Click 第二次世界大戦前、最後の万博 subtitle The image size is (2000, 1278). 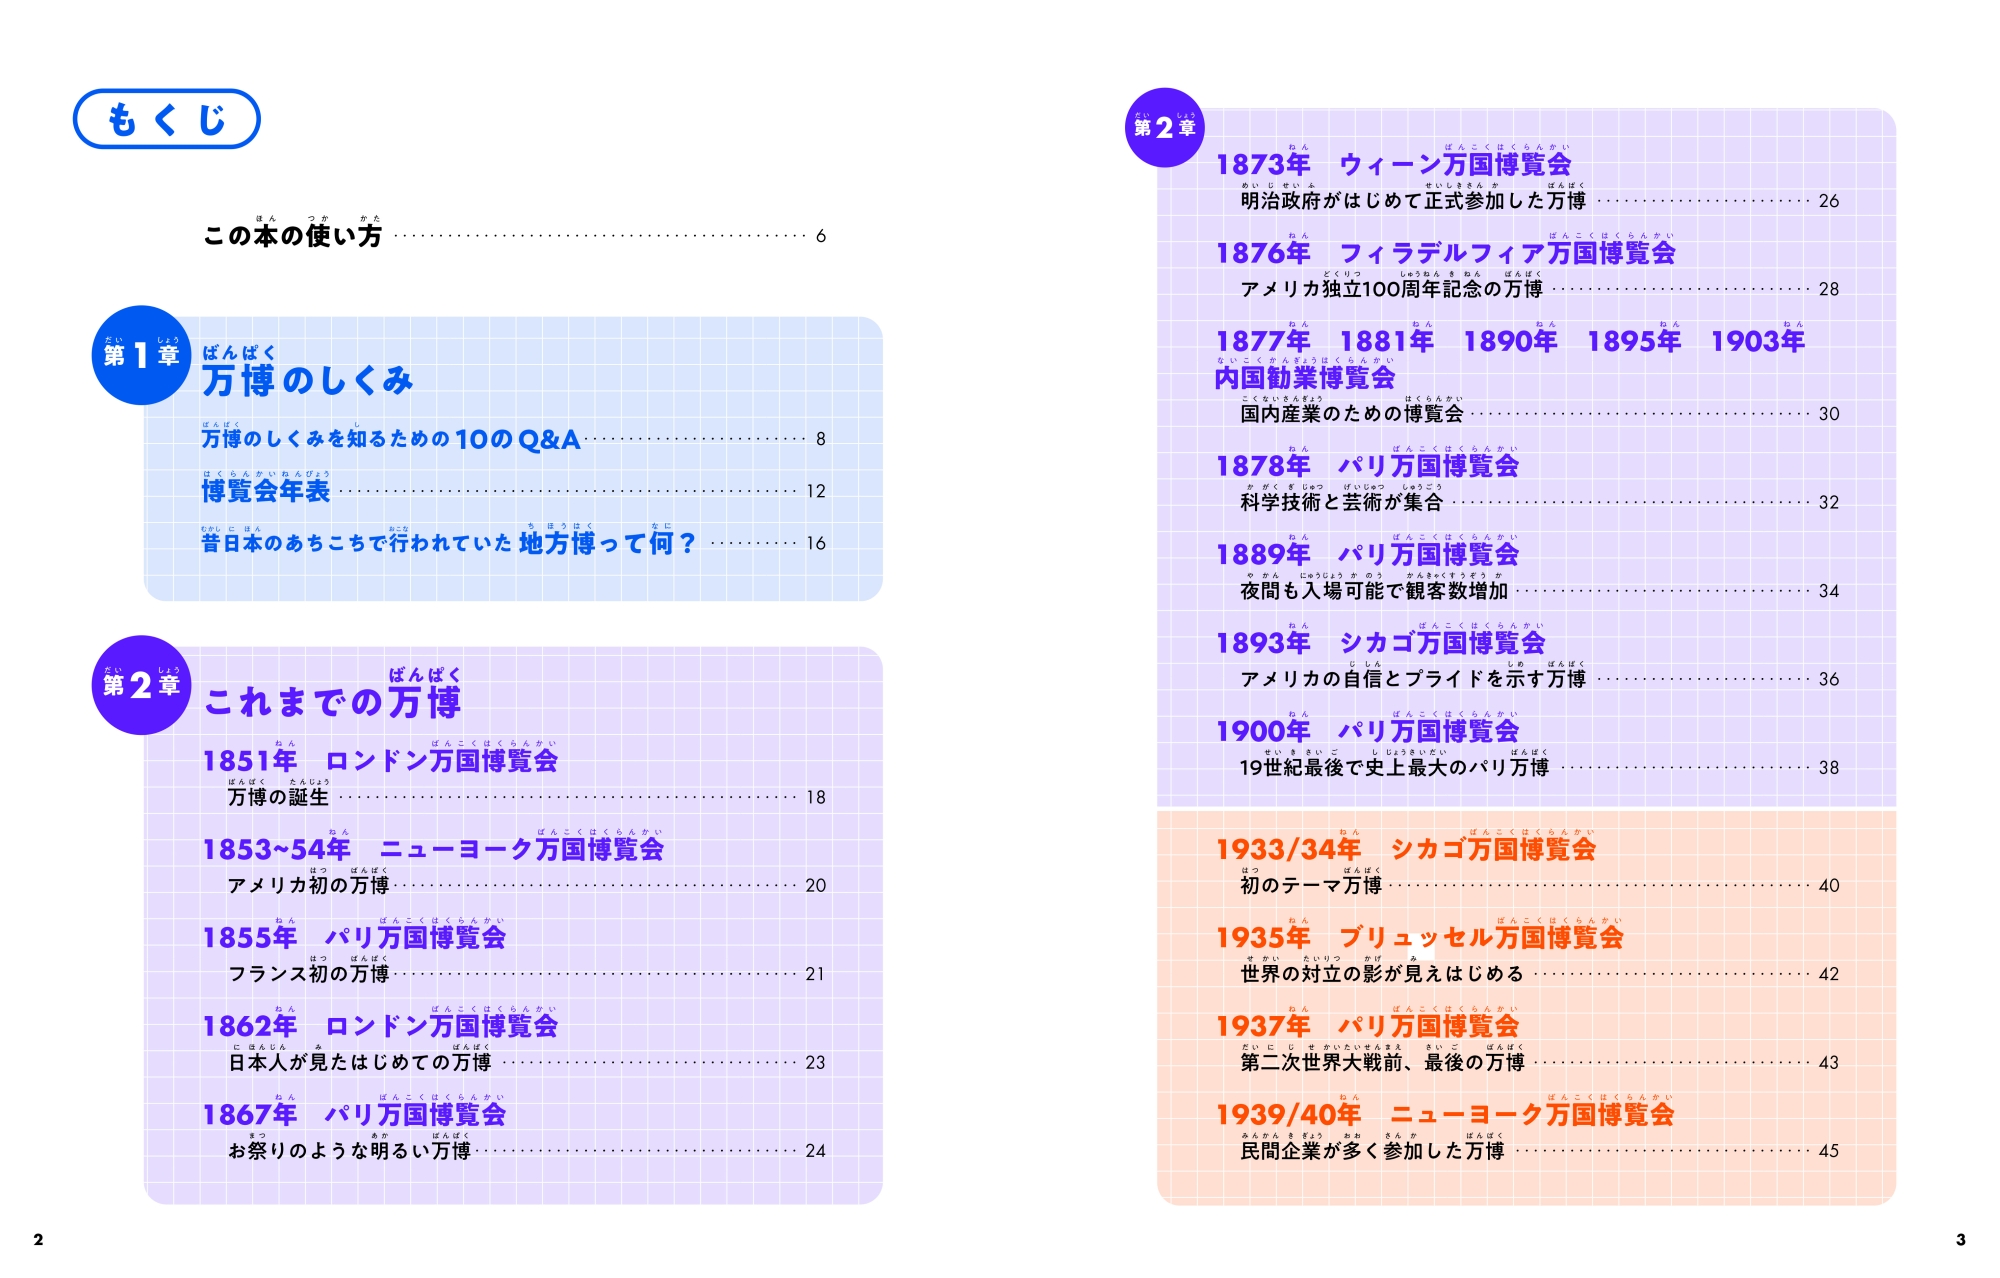tap(1382, 1062)
